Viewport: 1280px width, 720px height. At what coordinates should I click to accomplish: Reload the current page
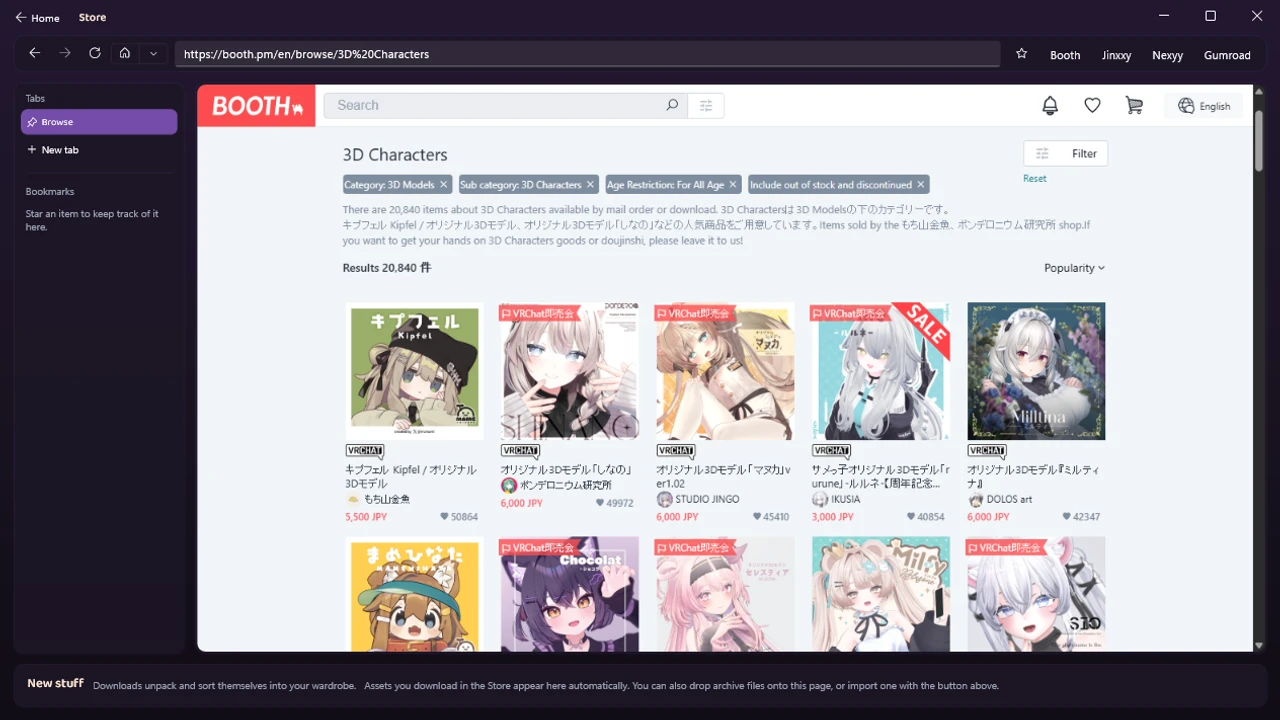point(95,53)
